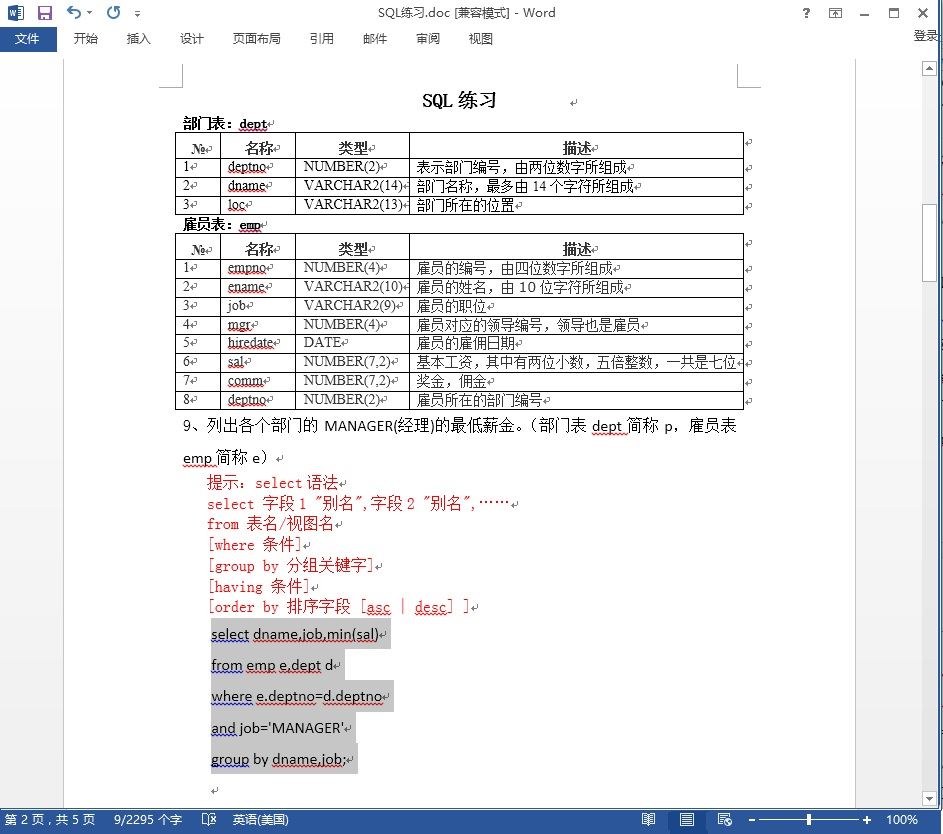Click the vertical scrollbar thumb

[x=929, y=242]
